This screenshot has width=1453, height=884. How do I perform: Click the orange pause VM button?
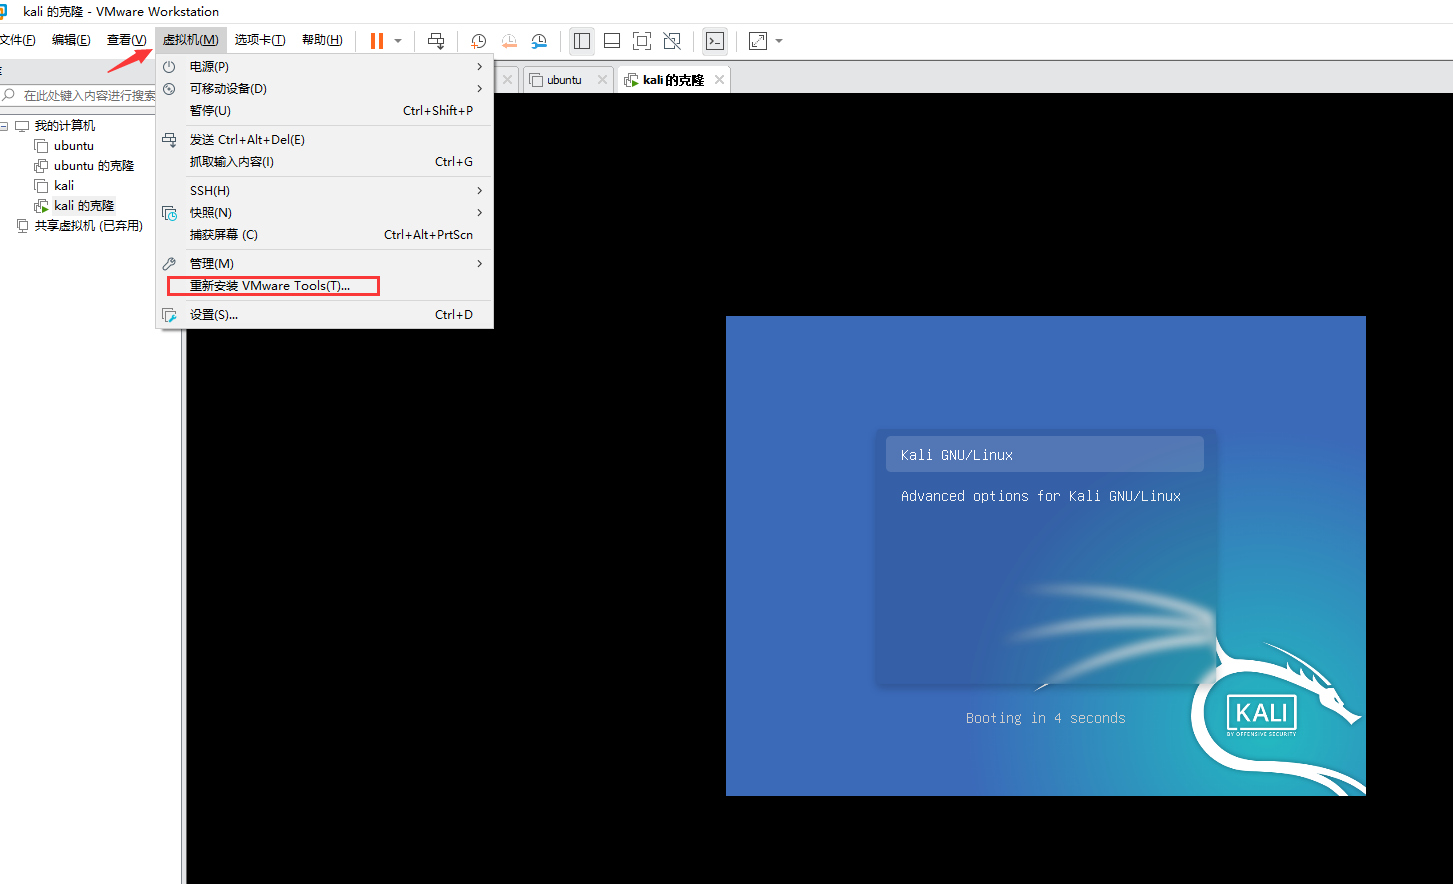[x=377, y=41]
